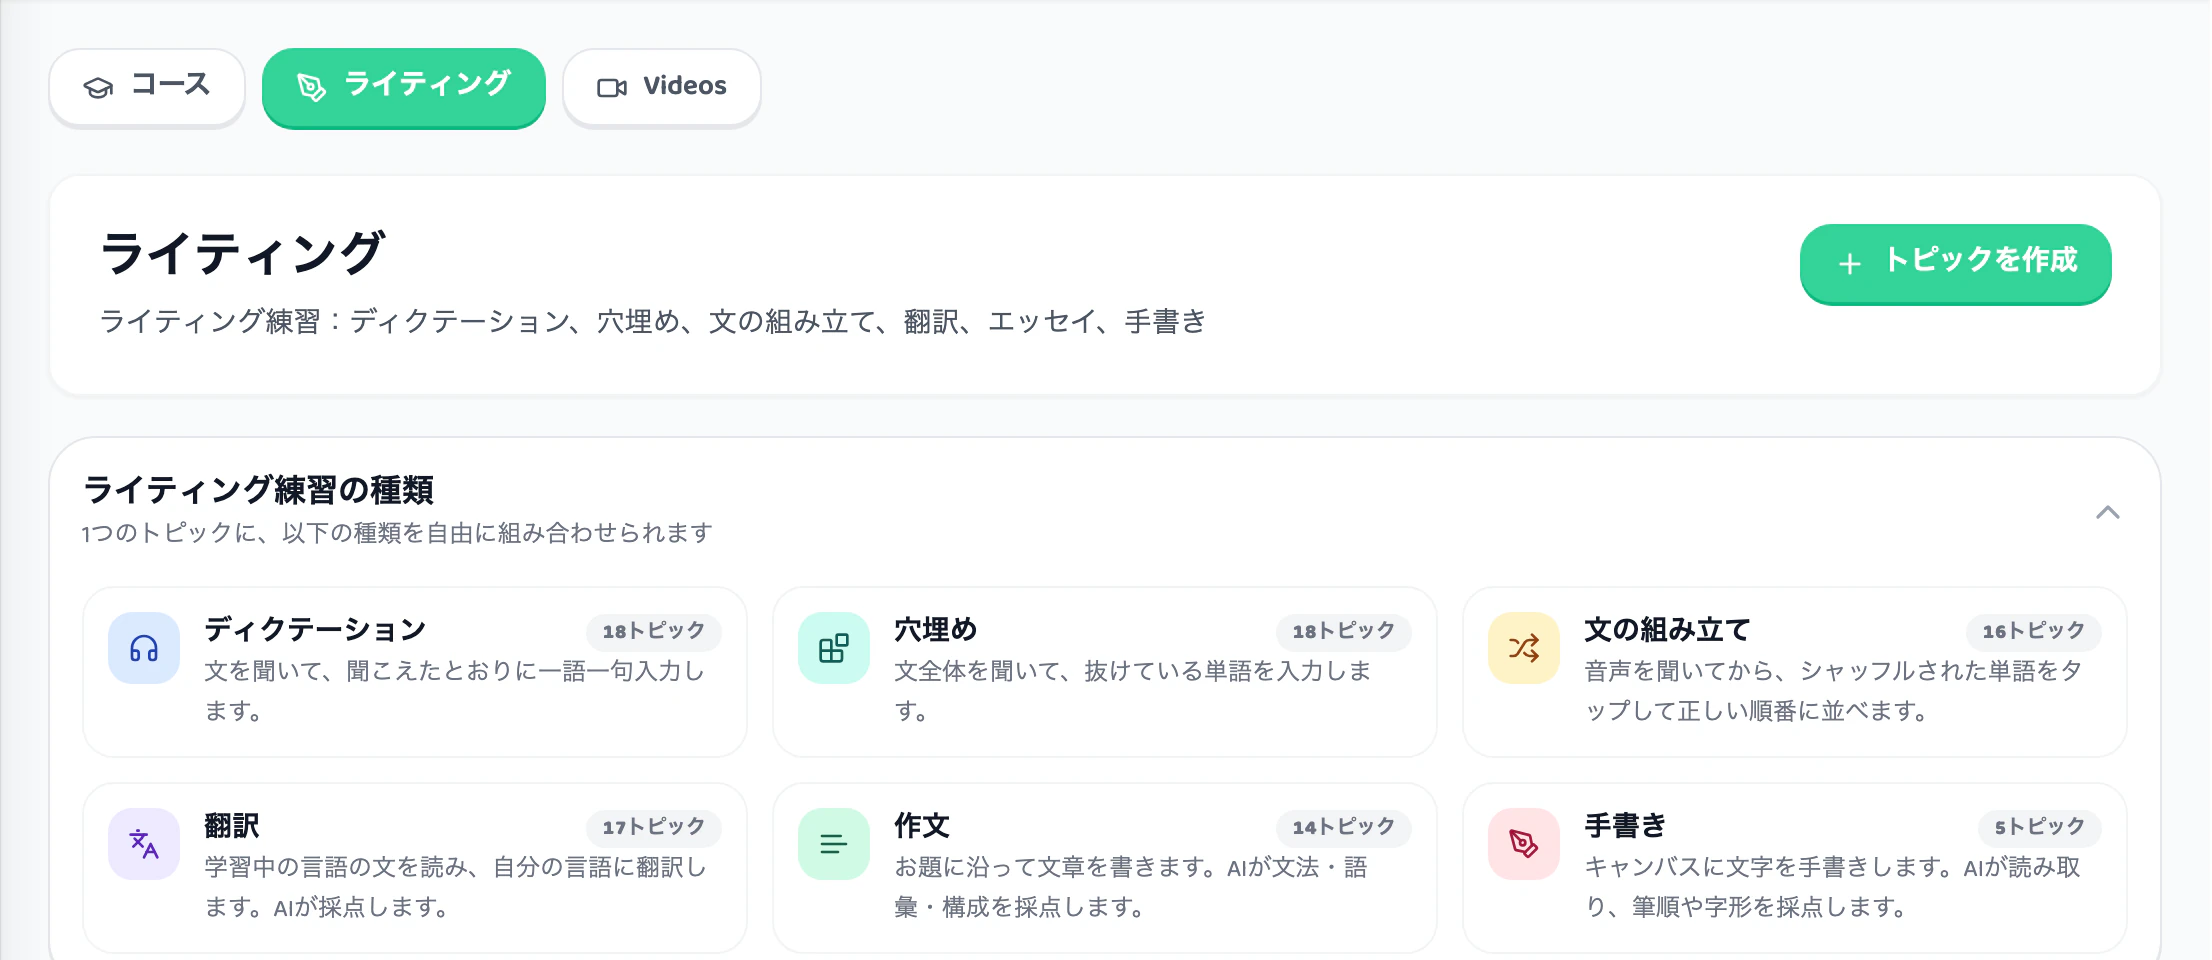Click the video camera icon on Videos

click(612, 88)
